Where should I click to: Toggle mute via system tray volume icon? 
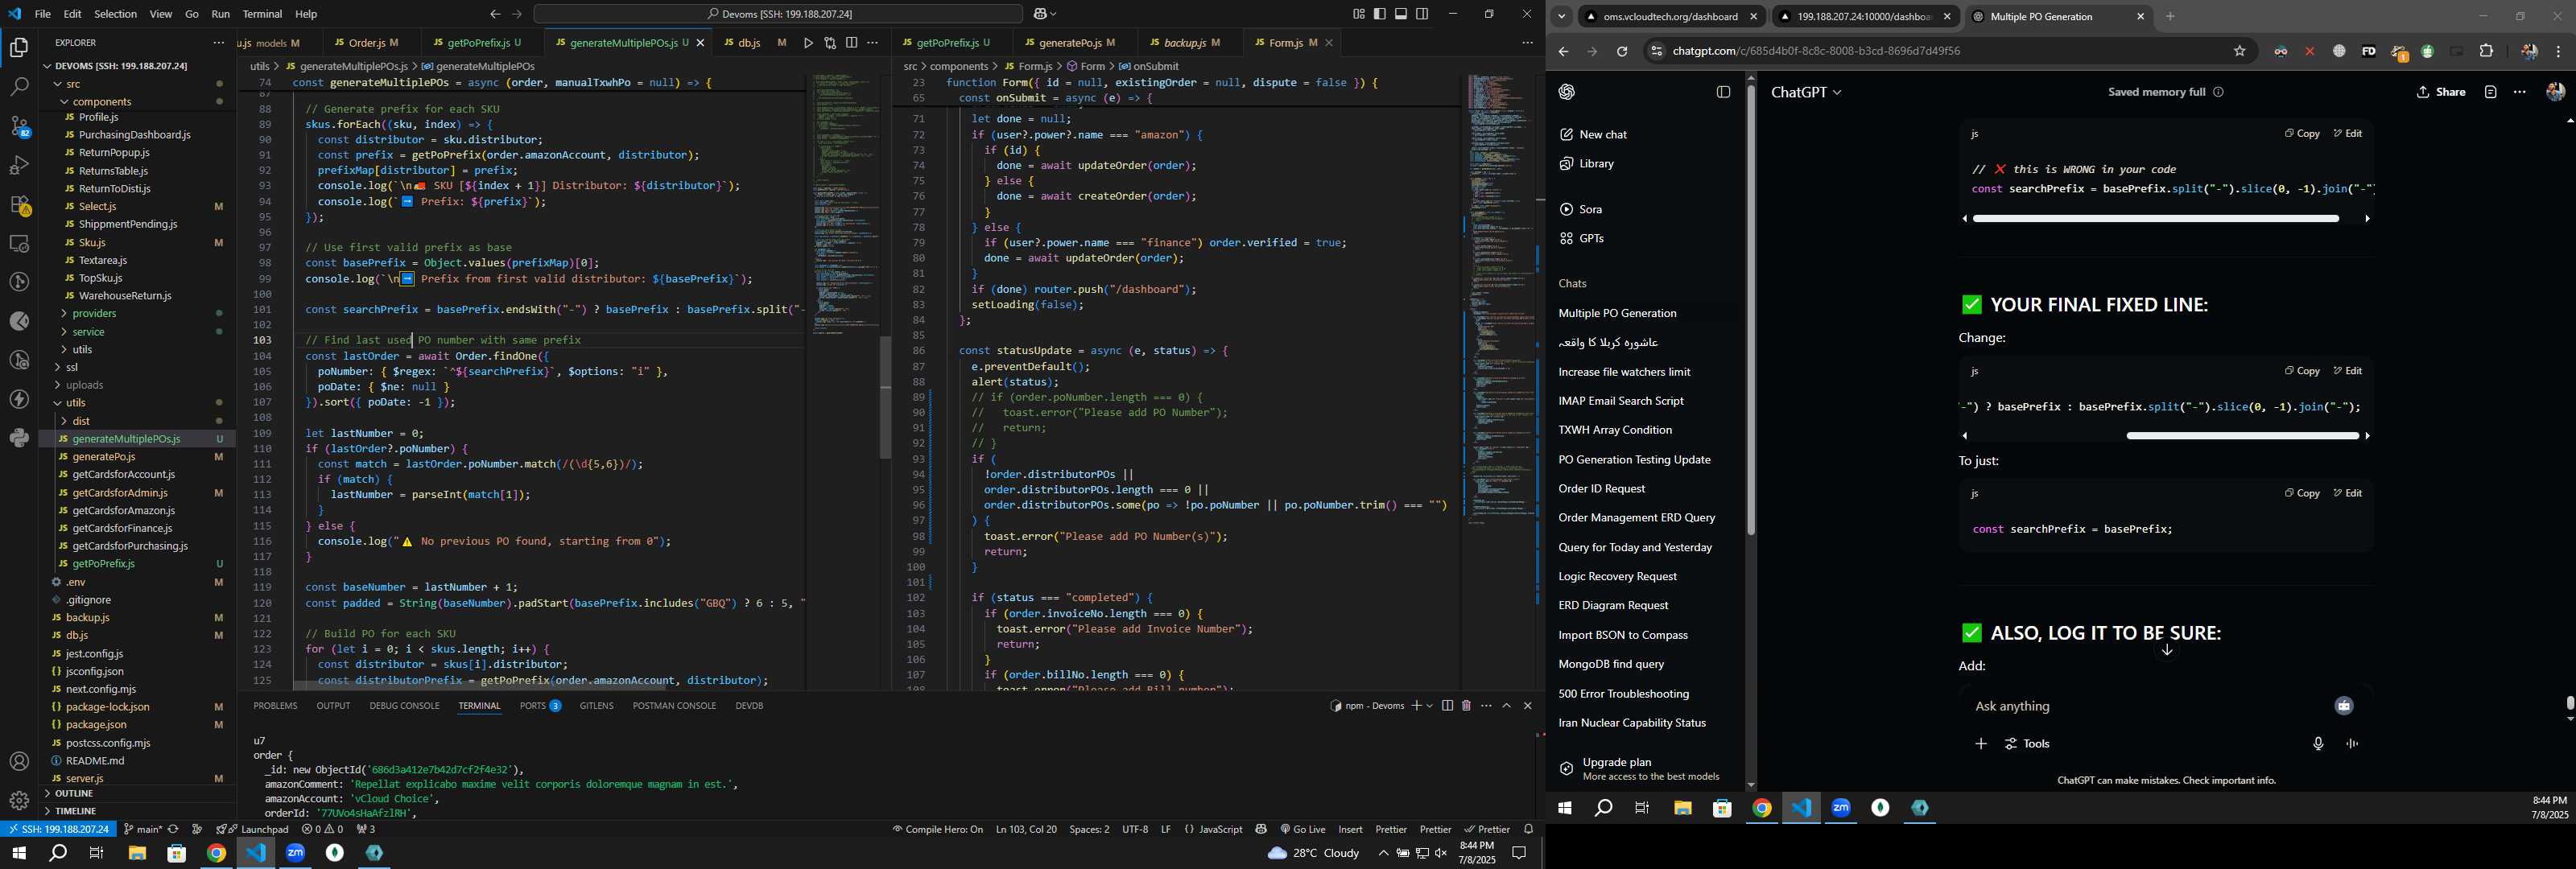coord(1441,853)
